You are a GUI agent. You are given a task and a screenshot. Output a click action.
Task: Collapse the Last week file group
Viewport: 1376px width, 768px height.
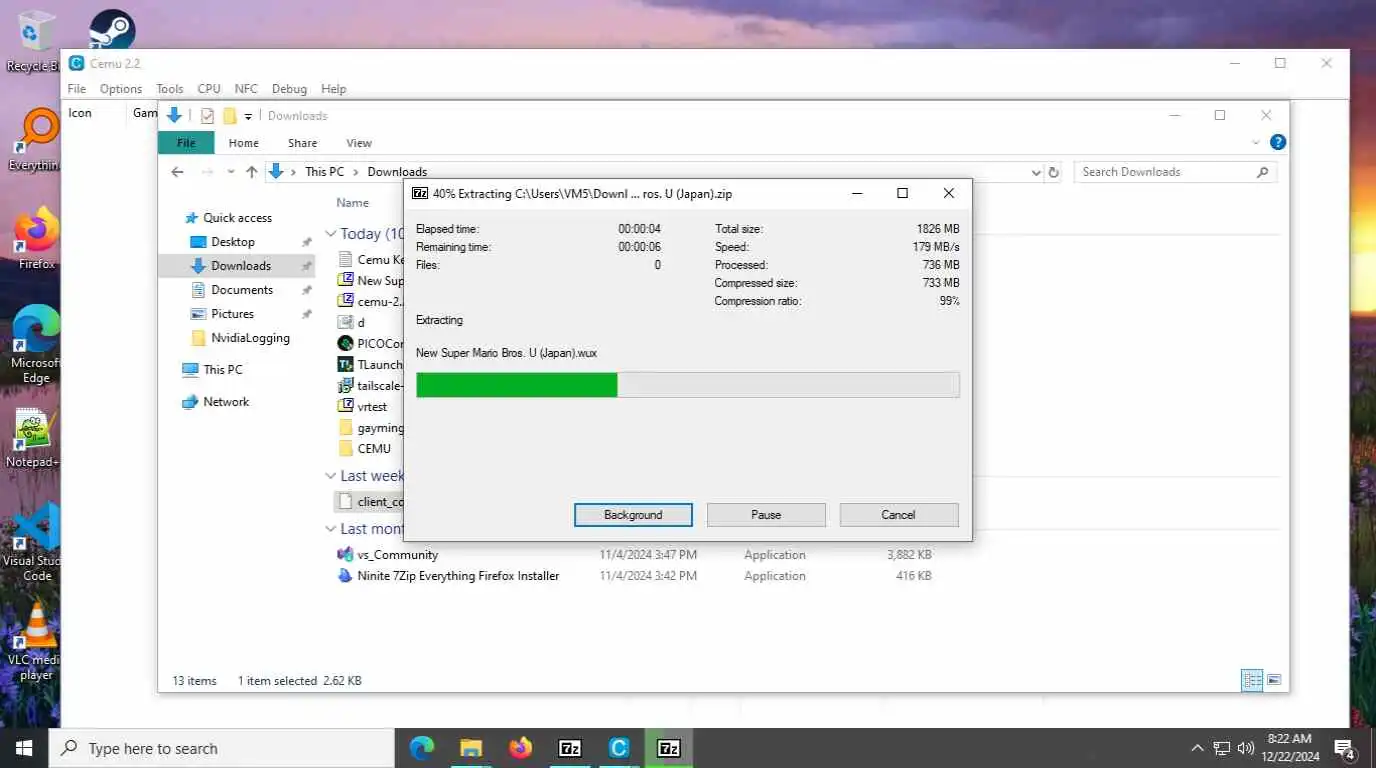[331, 477]
